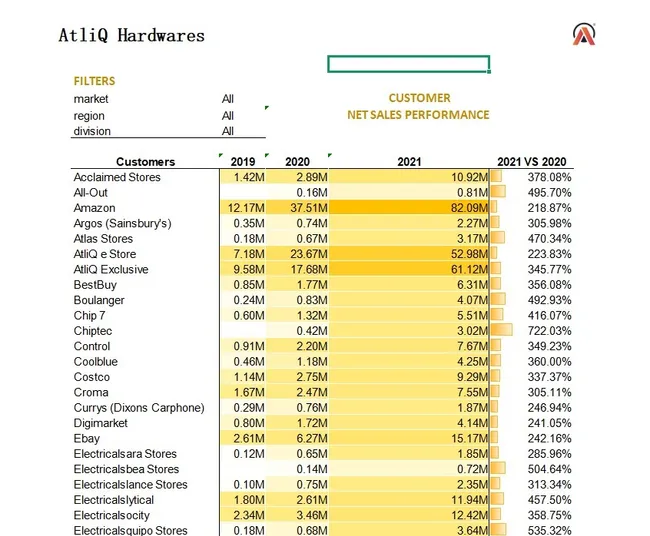The width and height of the screenshot is (650, 536).
Task: Click Electricalsbea Stores growth 504.64%
Action: tap(549, 469)
